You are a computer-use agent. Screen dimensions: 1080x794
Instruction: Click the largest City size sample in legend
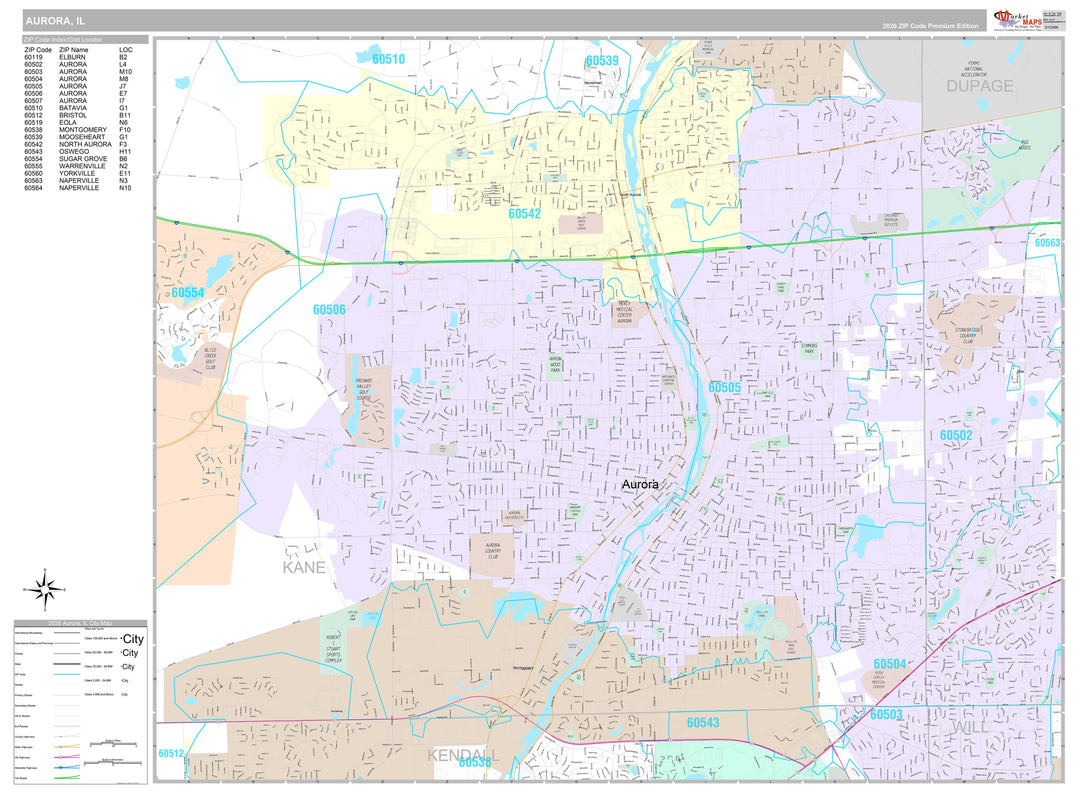coord(133,639)
